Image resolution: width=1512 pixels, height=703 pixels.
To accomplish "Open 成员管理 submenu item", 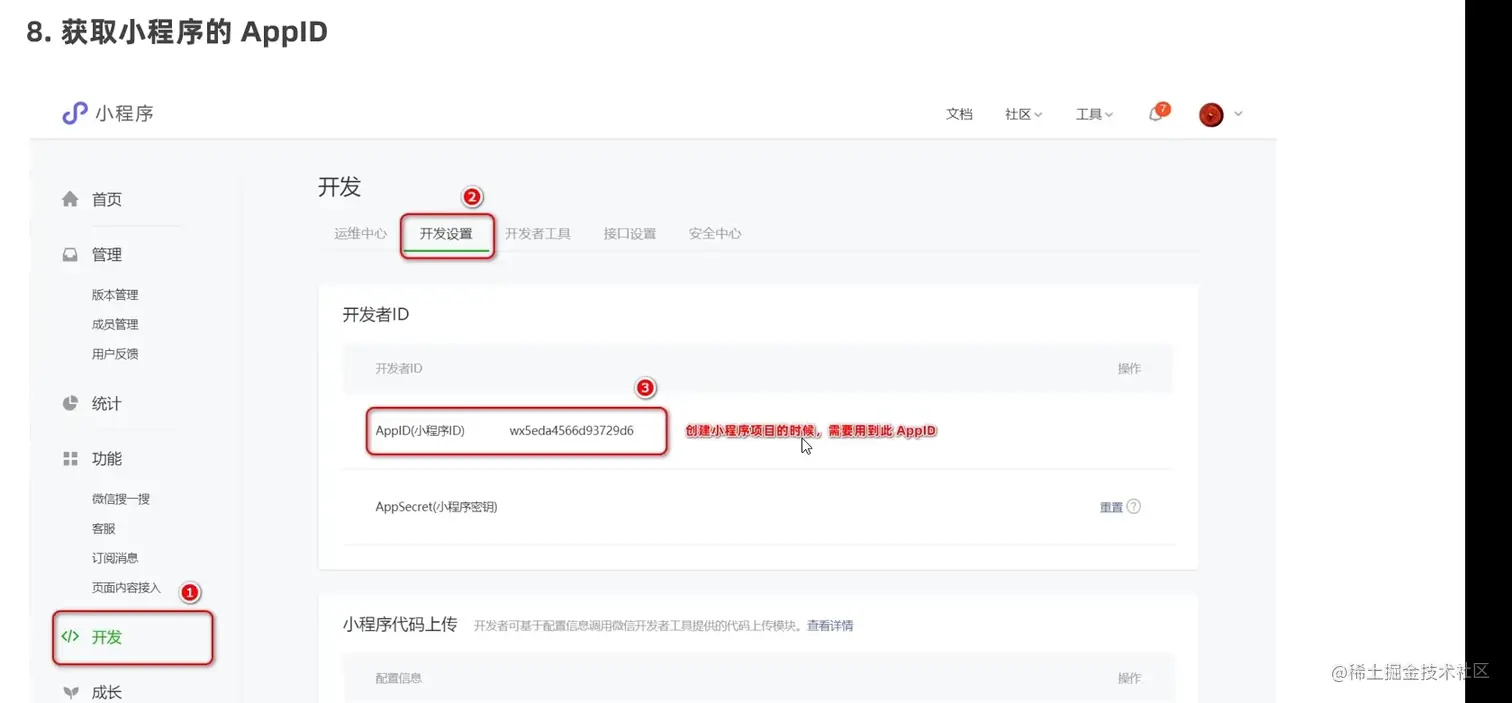I will click(115, 324).
